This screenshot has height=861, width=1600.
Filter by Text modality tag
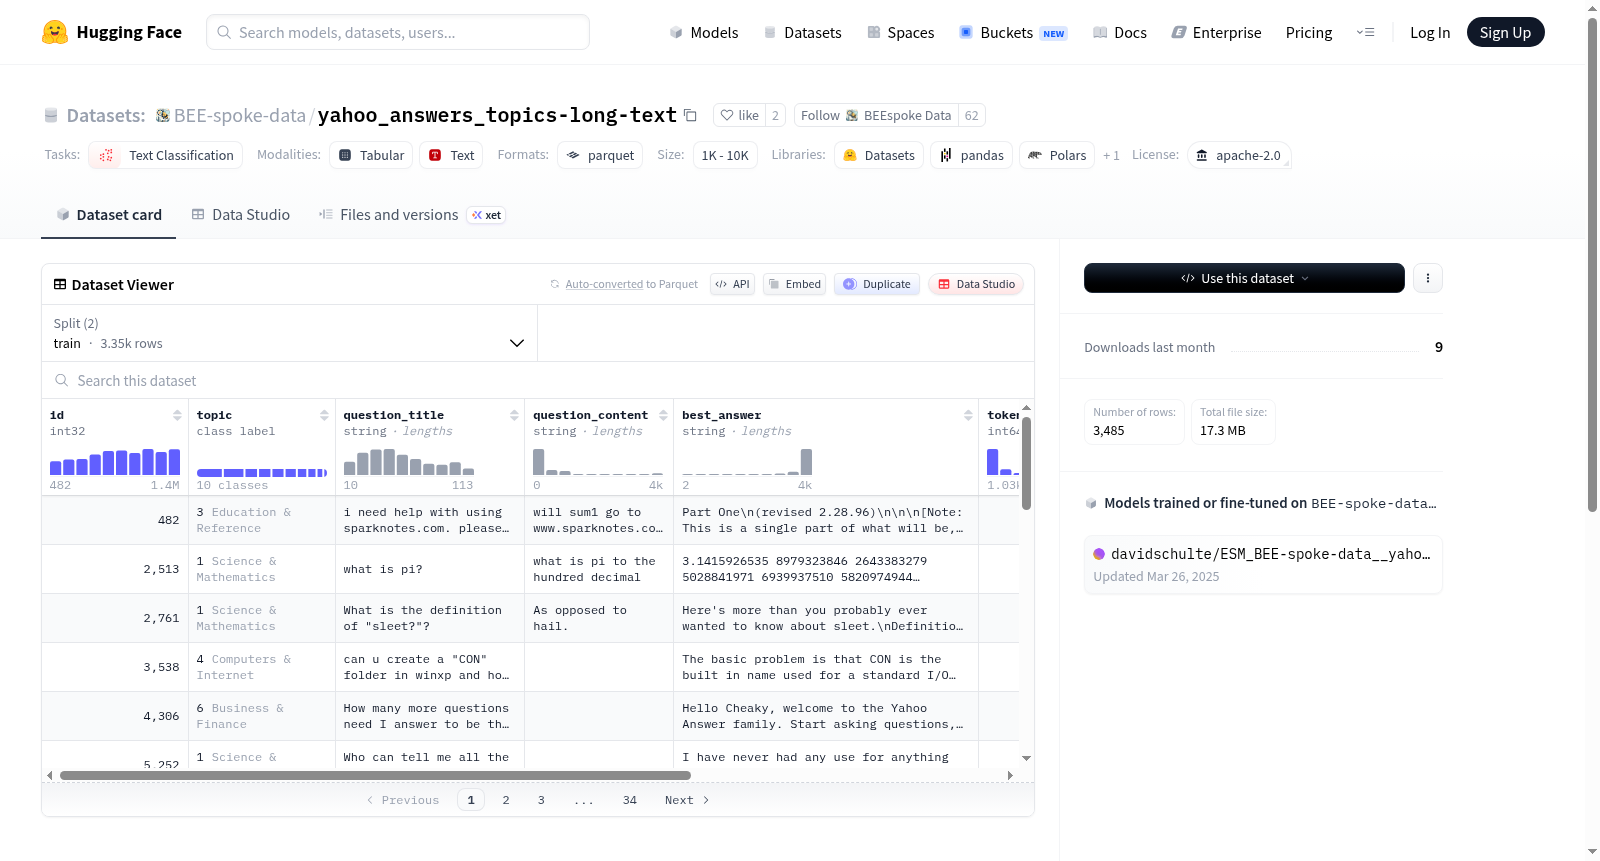tap(451, 155)
